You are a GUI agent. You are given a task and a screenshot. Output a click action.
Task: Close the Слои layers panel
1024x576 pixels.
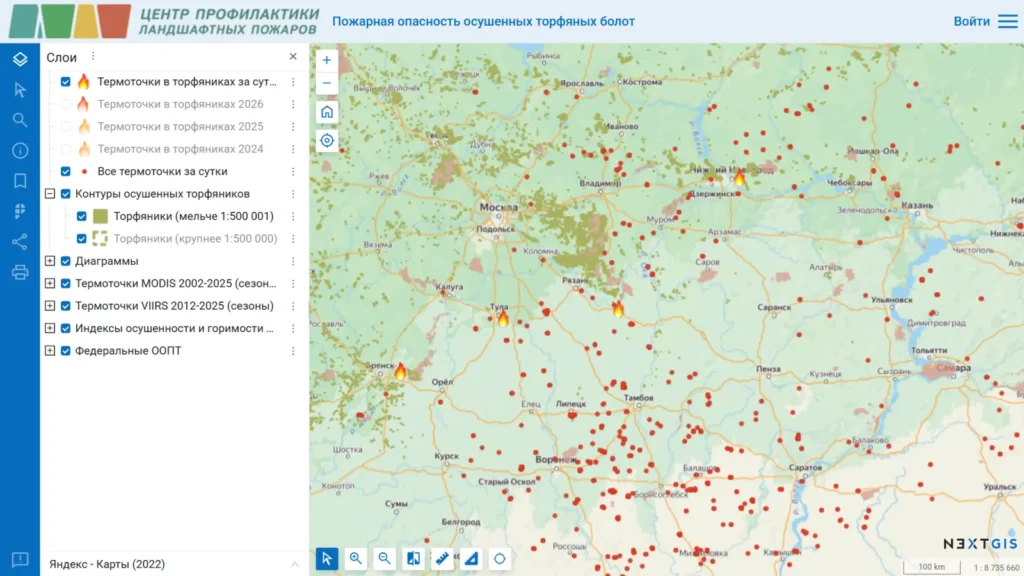point(293,56)
